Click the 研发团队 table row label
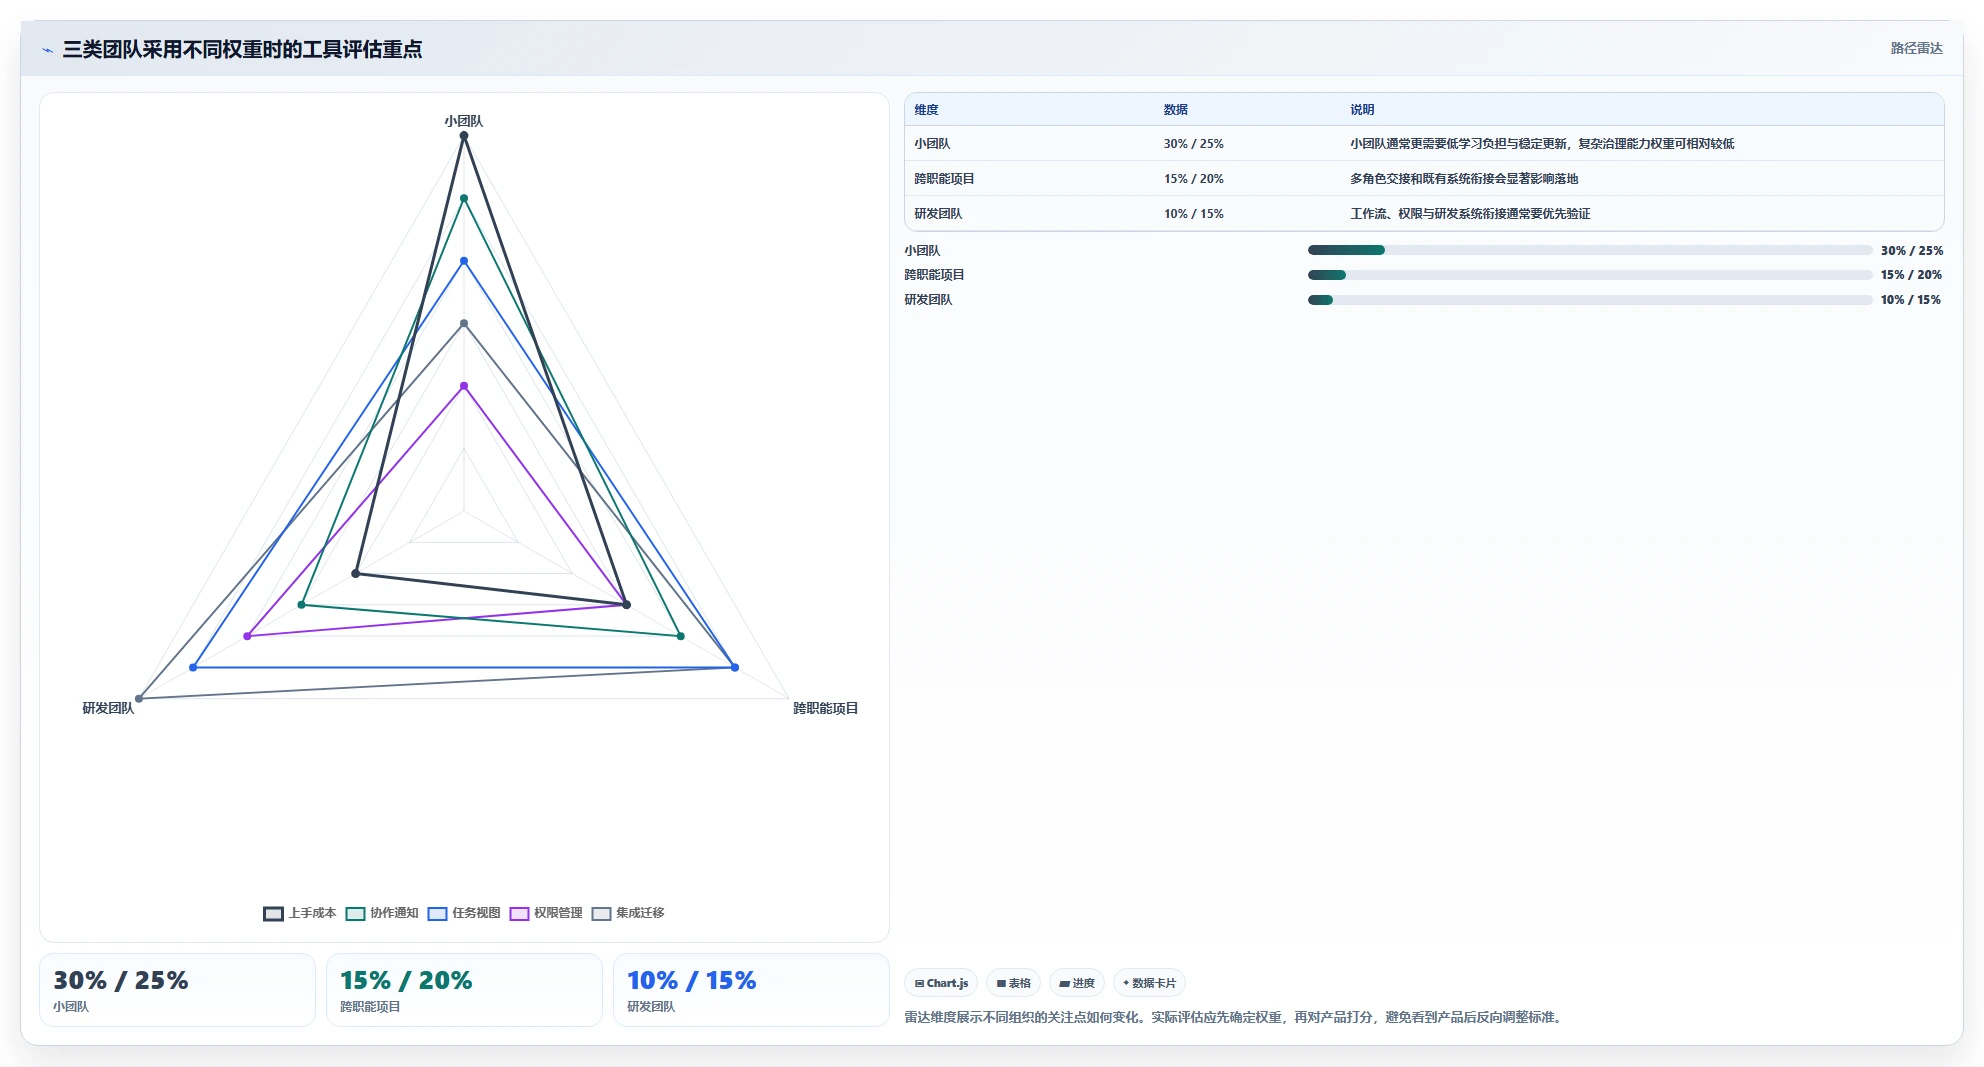Image resolution: width=1984 pixels, height=1067 pixels. tap(938, 214)
